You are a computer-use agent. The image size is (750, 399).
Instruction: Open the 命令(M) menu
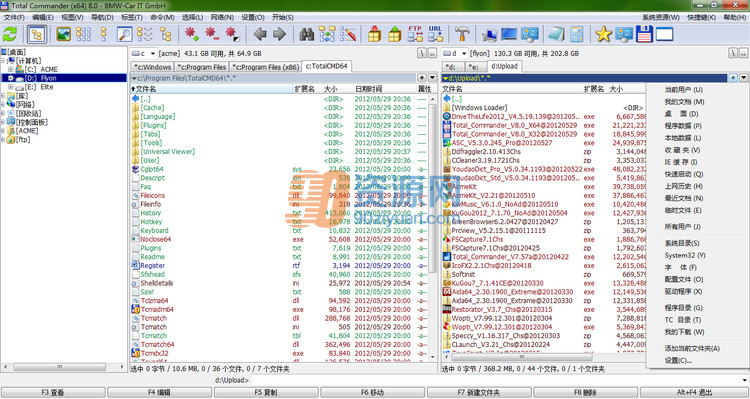click(162, 17)
